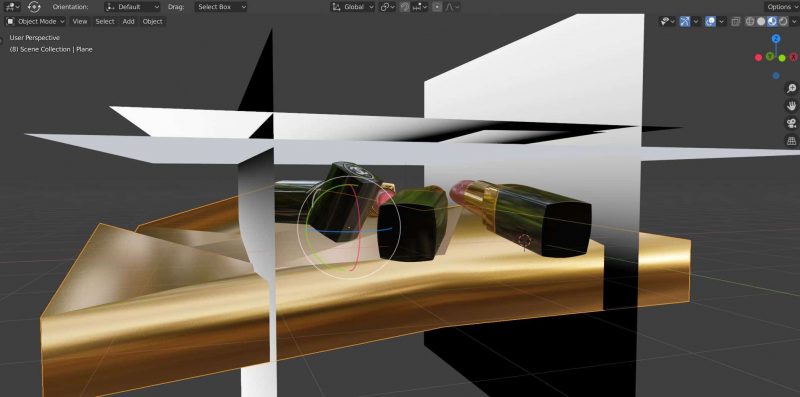Open the transform pivot point dropdown

pyautogui.click(x=388, y=7)
